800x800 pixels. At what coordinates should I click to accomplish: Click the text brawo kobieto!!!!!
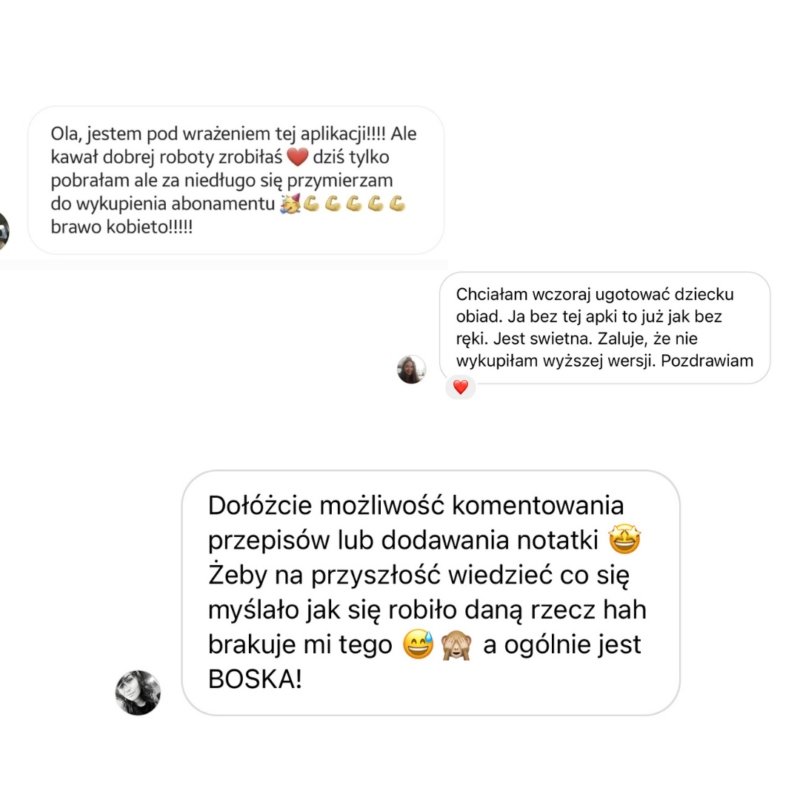[121, 227]
